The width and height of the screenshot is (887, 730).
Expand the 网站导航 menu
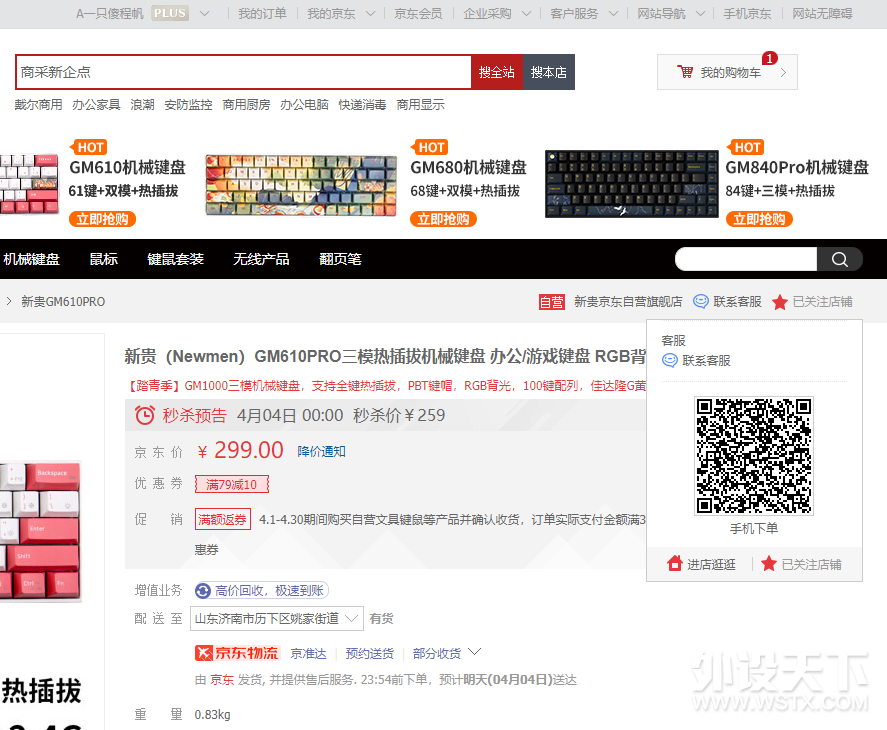672,14
